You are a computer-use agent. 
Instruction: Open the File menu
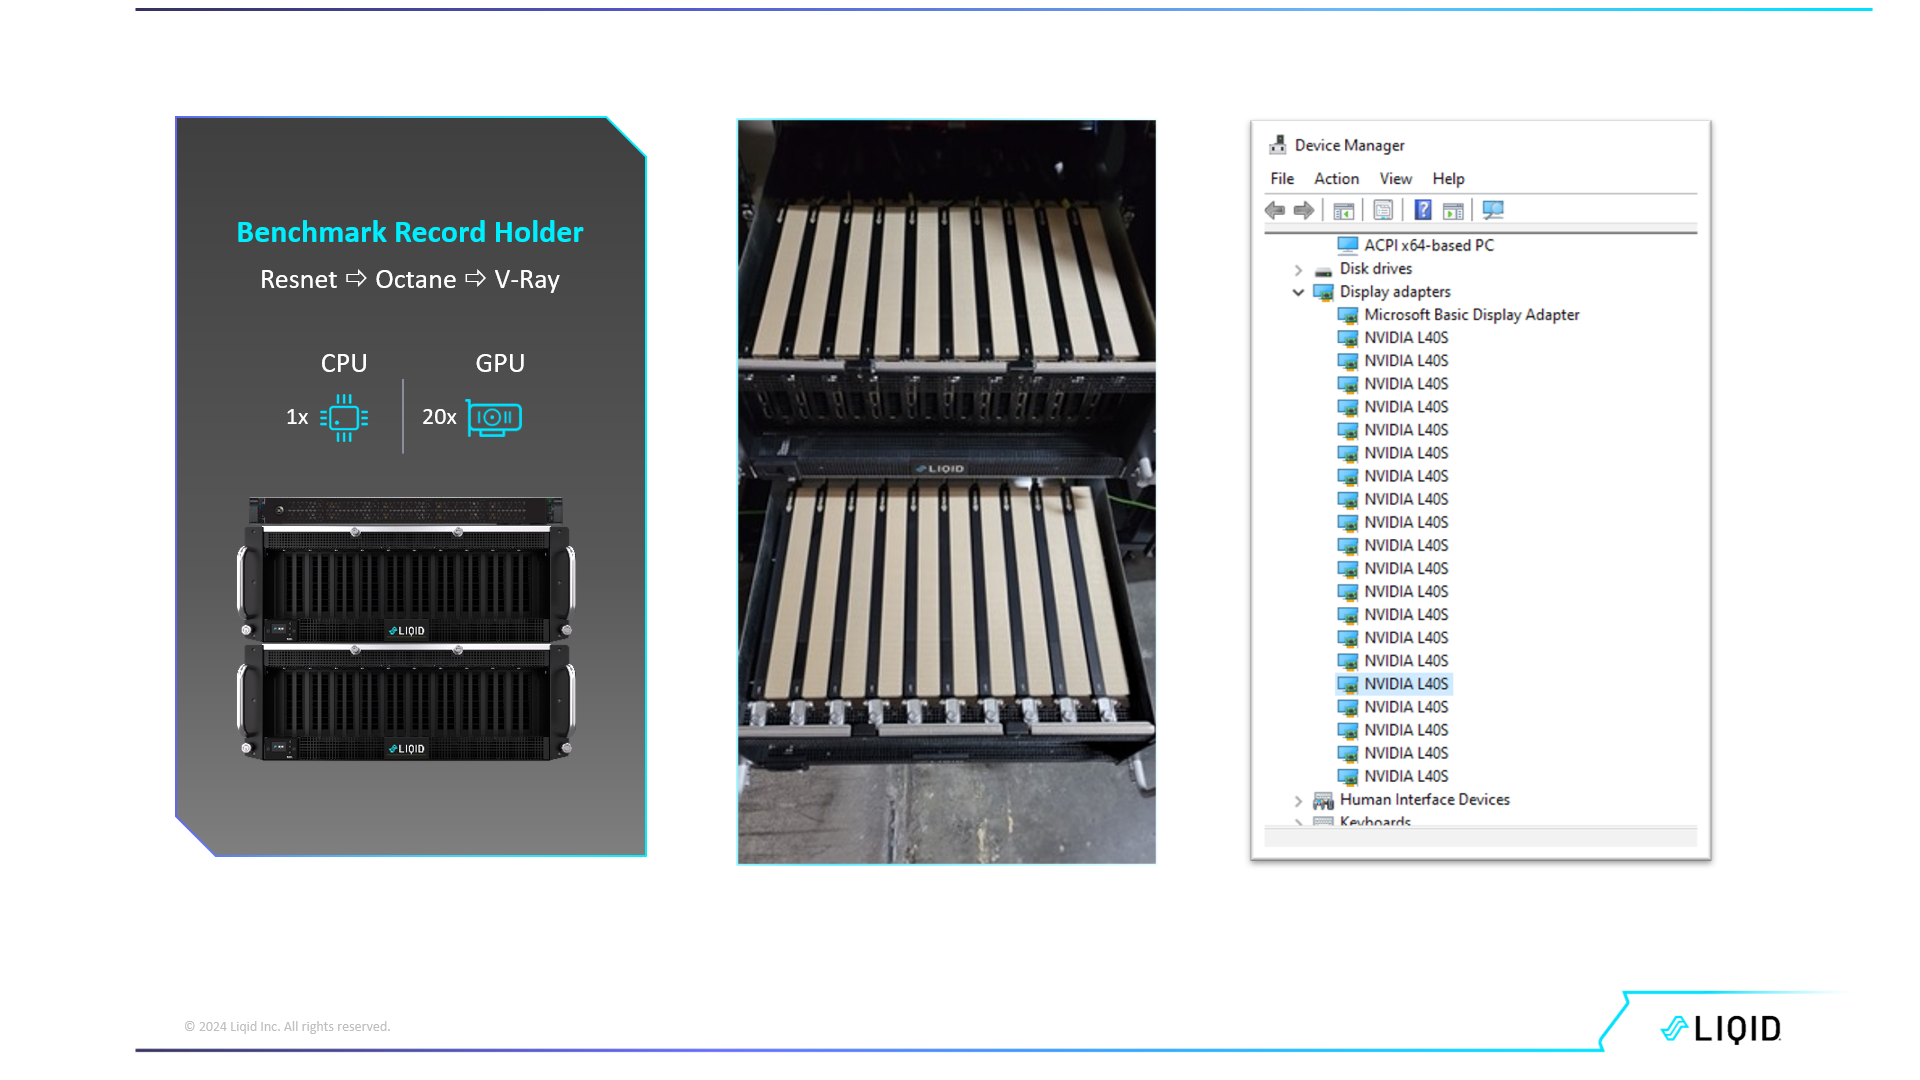click(x=1282, y=178)
